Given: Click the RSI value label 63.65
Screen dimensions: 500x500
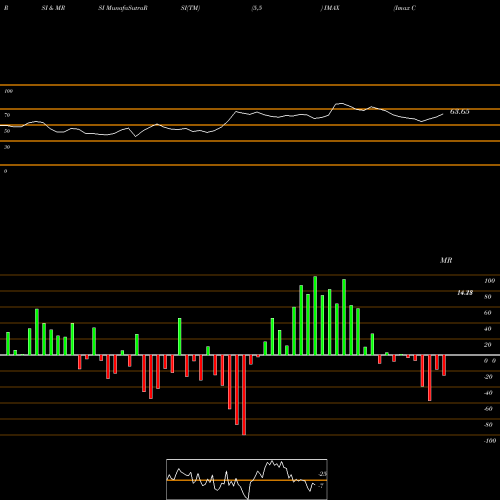Looking at the screenshot, I should coord(459,112).
